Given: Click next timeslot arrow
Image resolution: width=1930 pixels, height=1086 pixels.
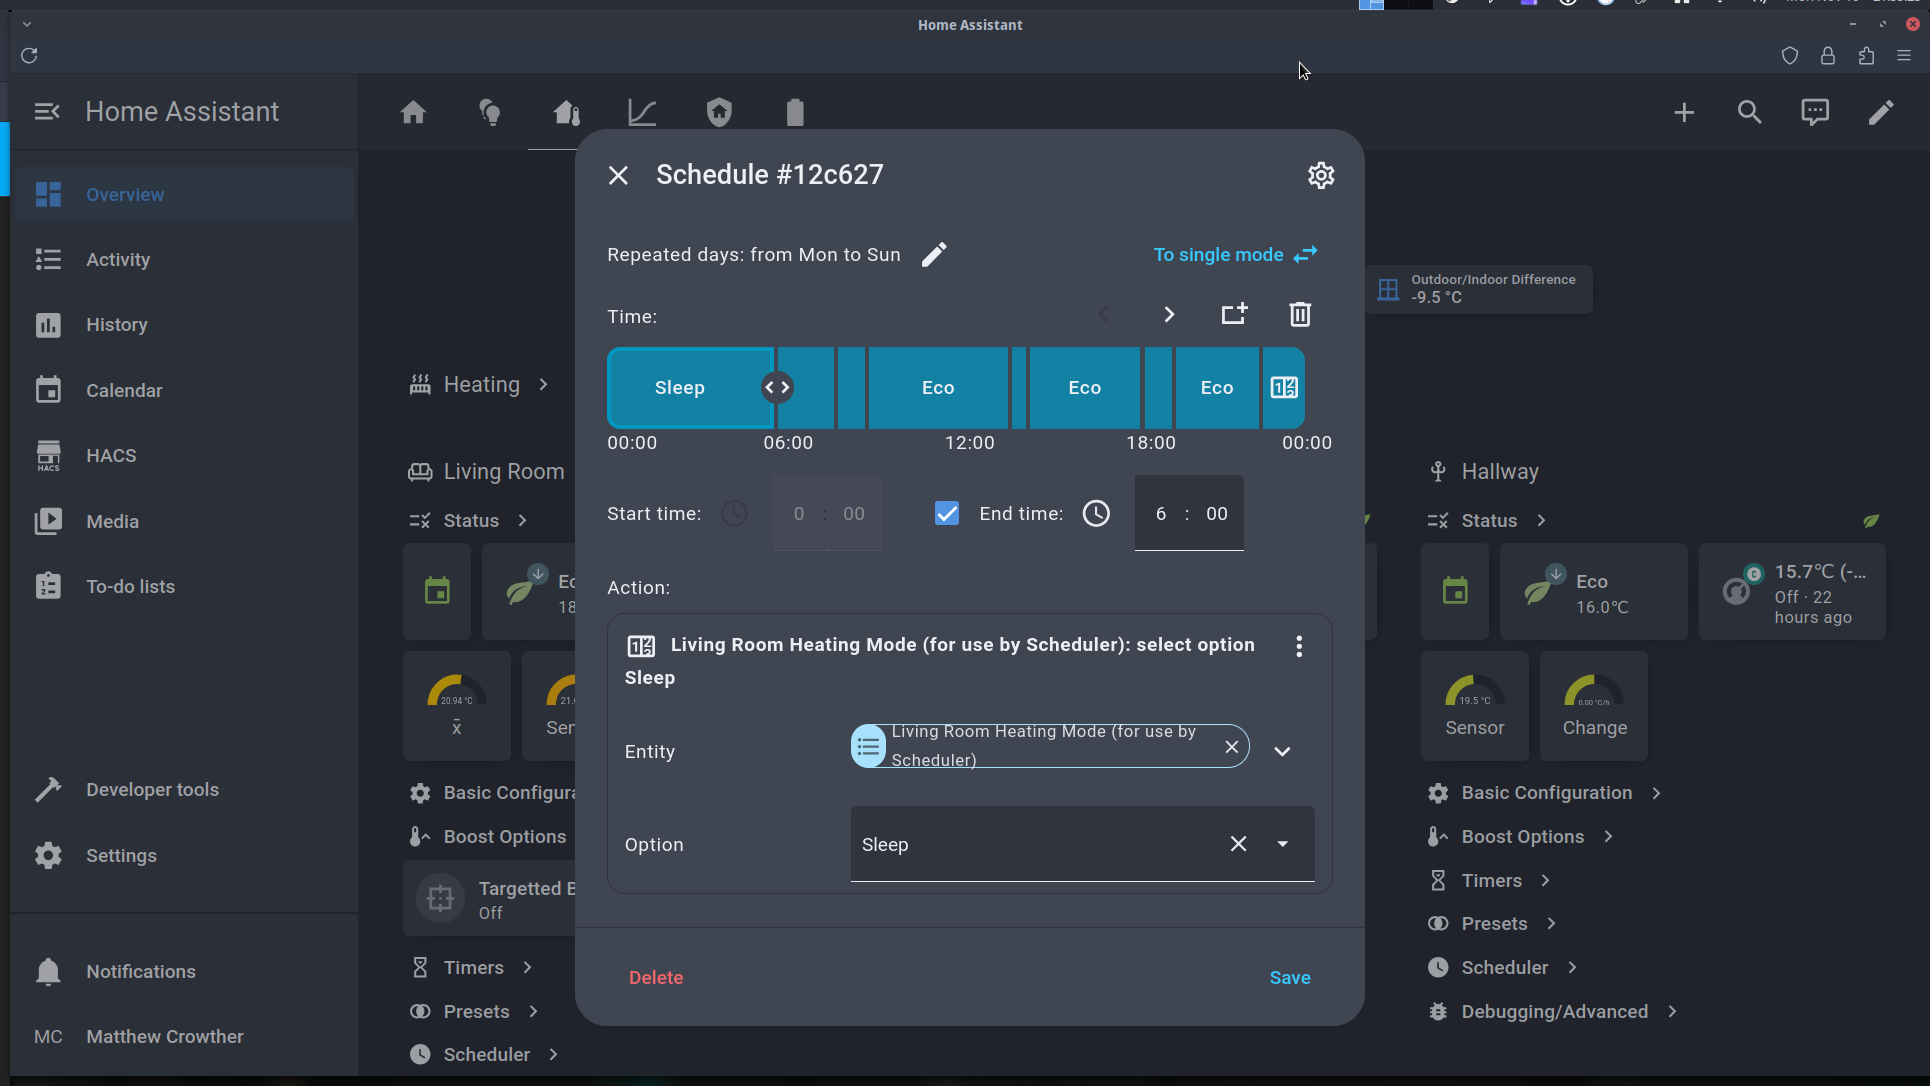Looking at the screenshot, I should click(1168, 315).
